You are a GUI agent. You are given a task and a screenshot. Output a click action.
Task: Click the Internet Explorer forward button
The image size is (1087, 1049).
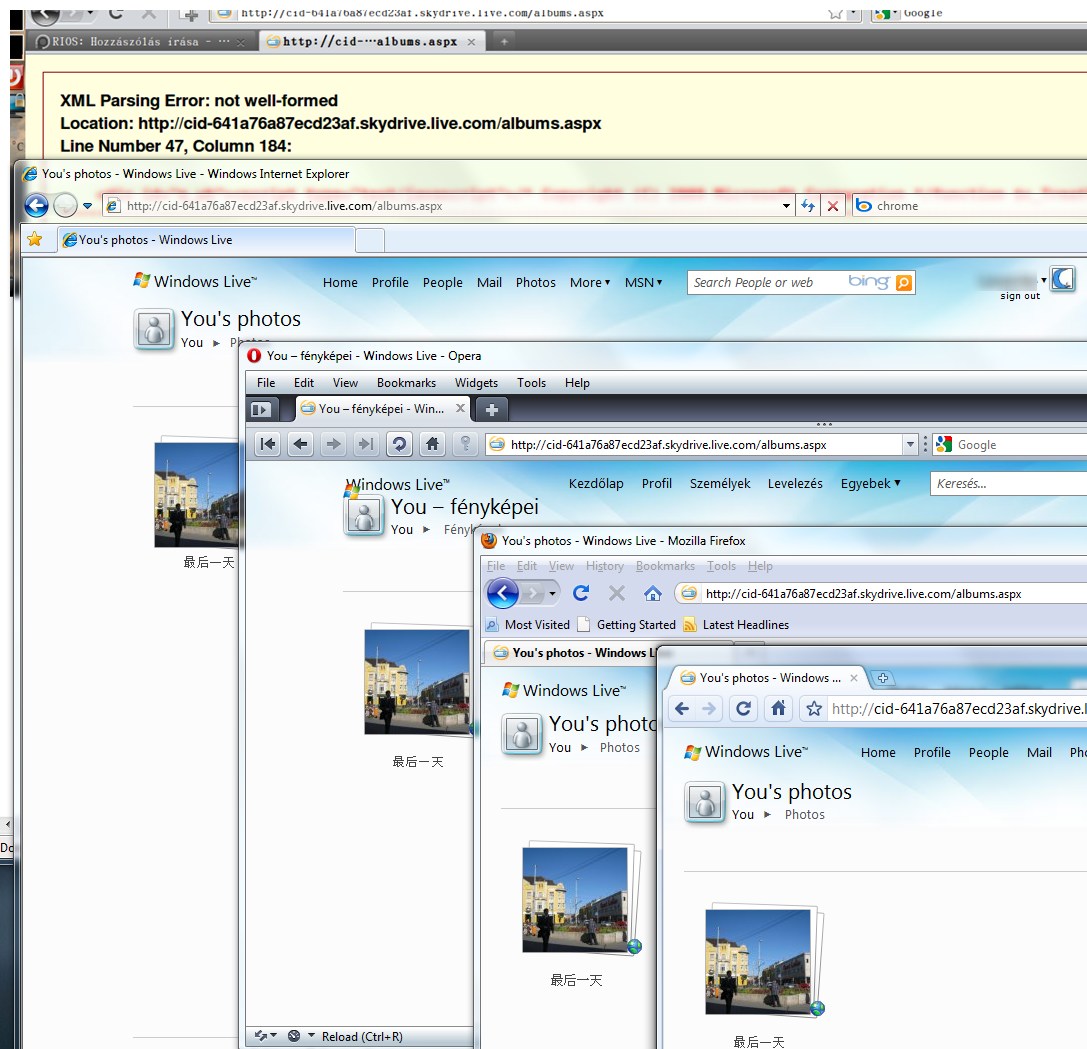point(65,205)
